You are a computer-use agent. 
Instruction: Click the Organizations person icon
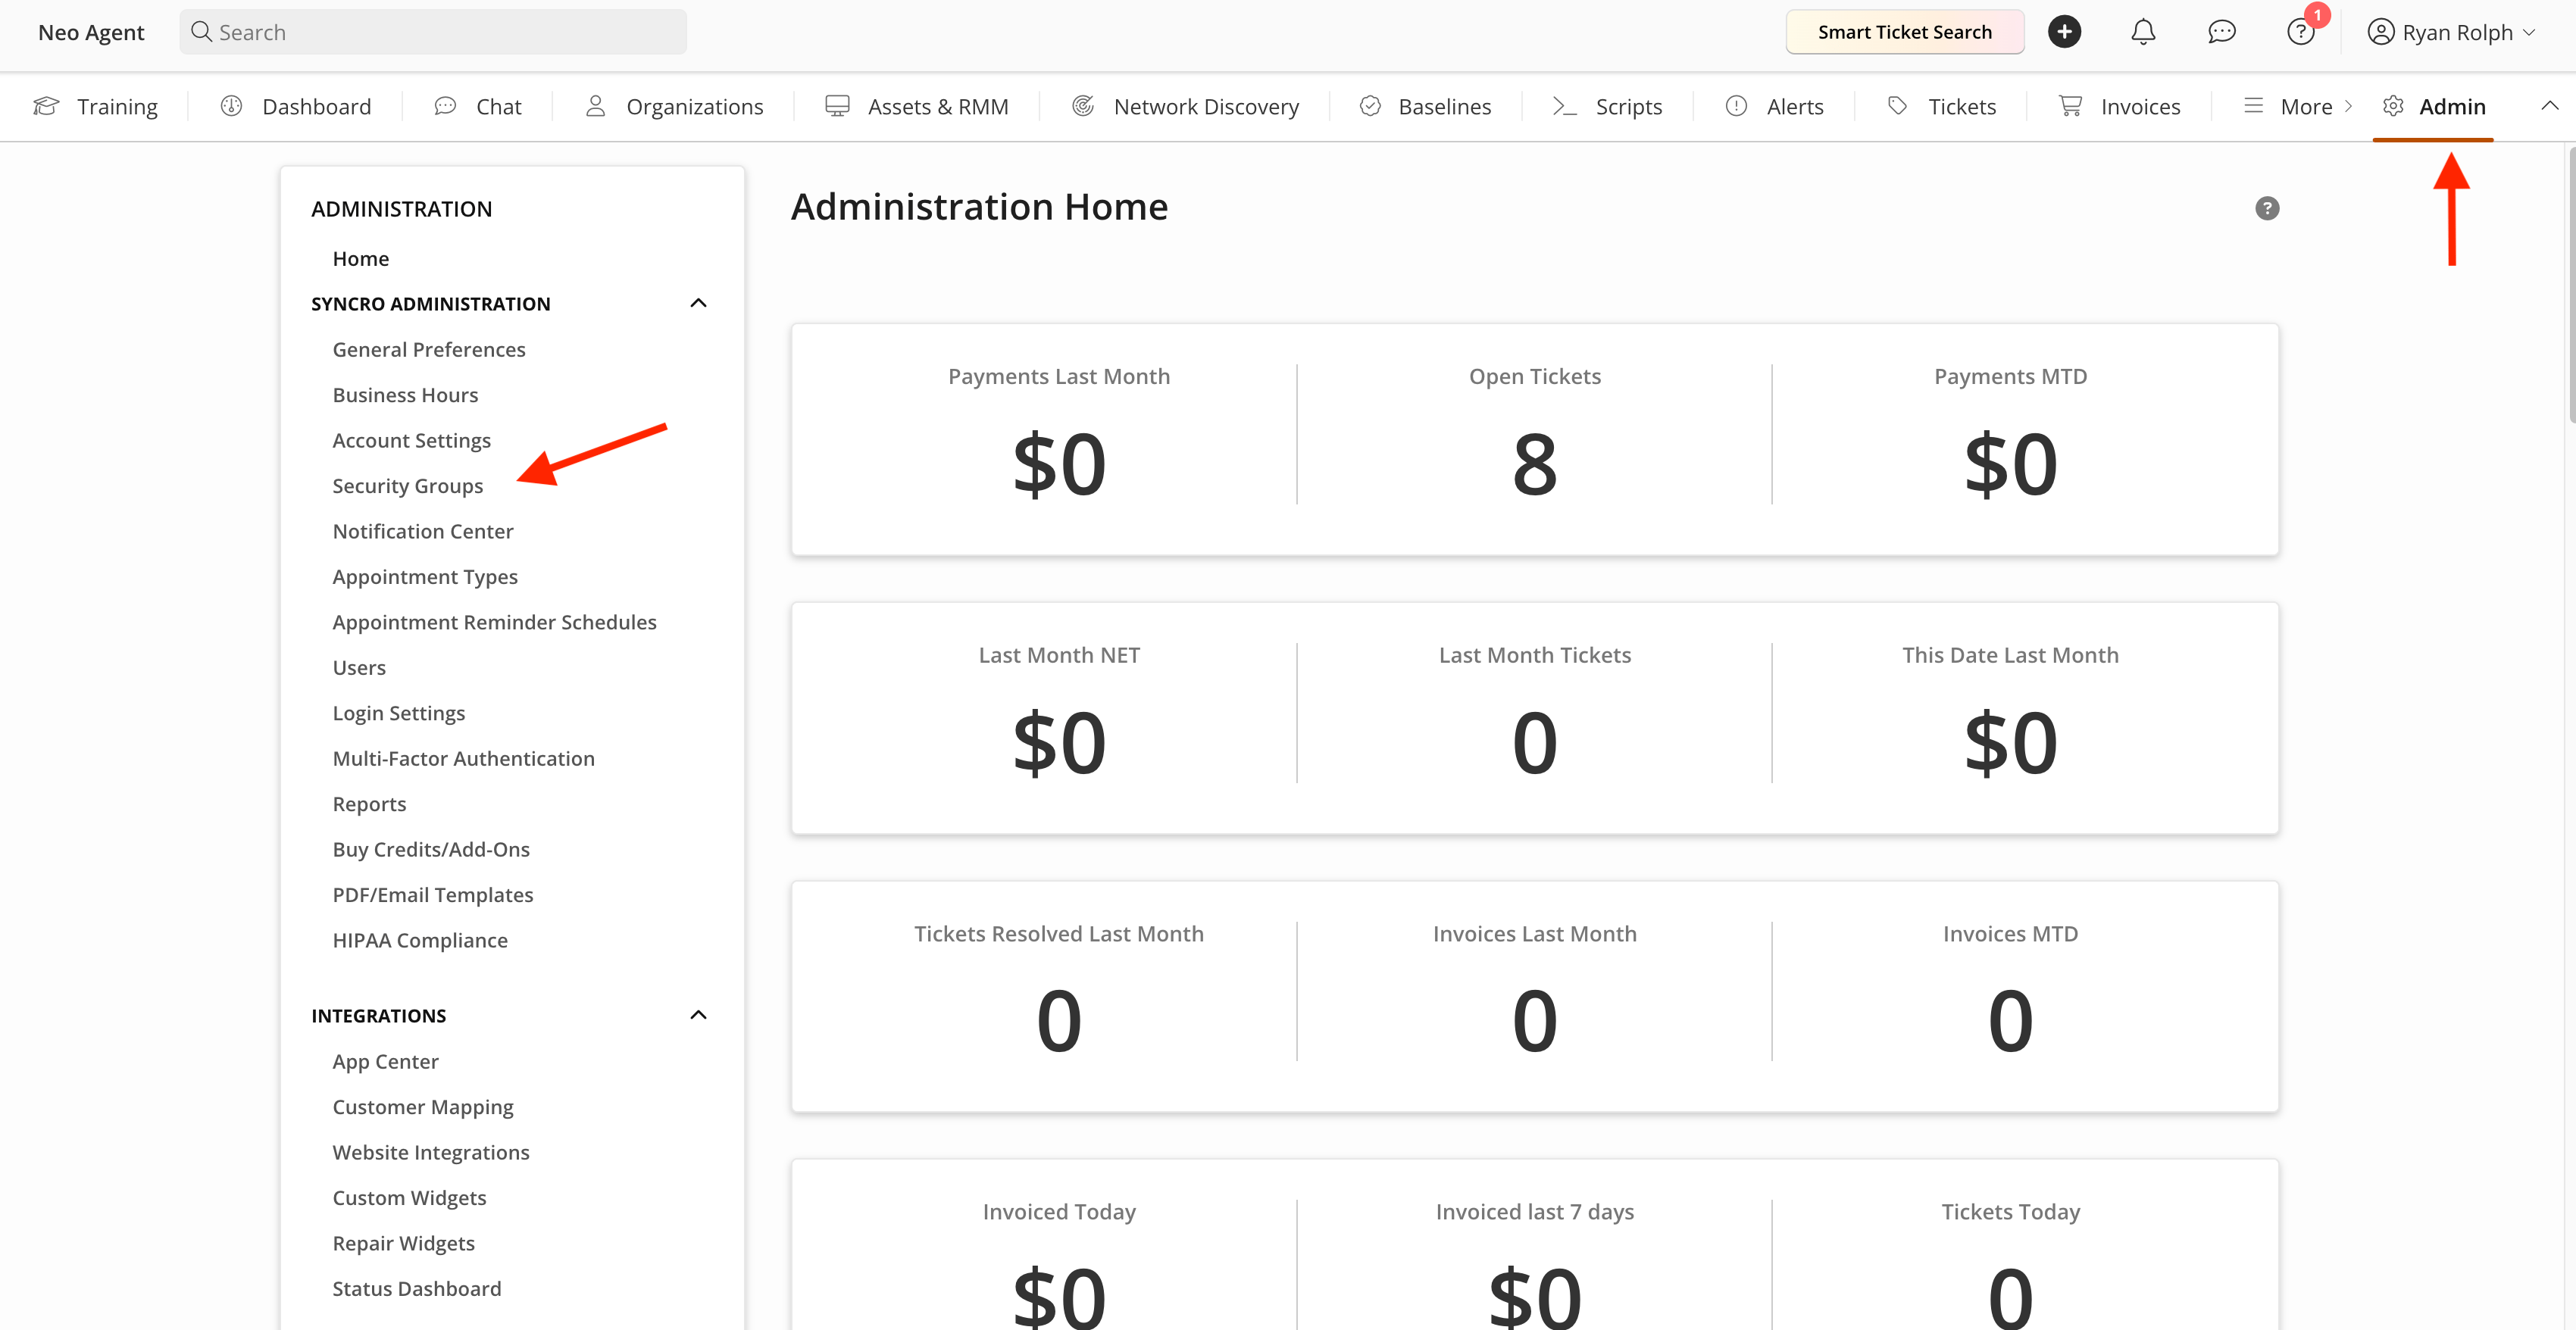595,106
